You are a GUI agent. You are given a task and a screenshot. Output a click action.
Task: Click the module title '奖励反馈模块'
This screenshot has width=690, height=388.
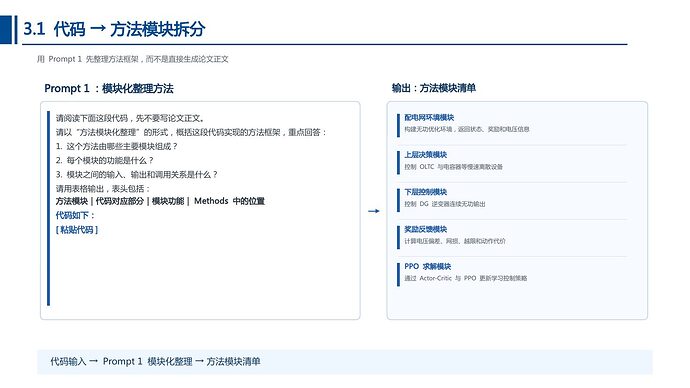click(x=426, y=229)
